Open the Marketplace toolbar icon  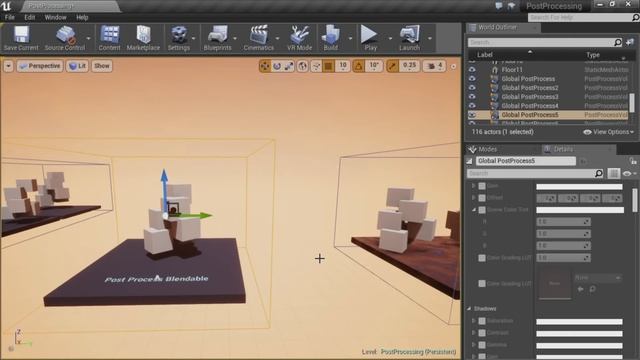point(143,38)
